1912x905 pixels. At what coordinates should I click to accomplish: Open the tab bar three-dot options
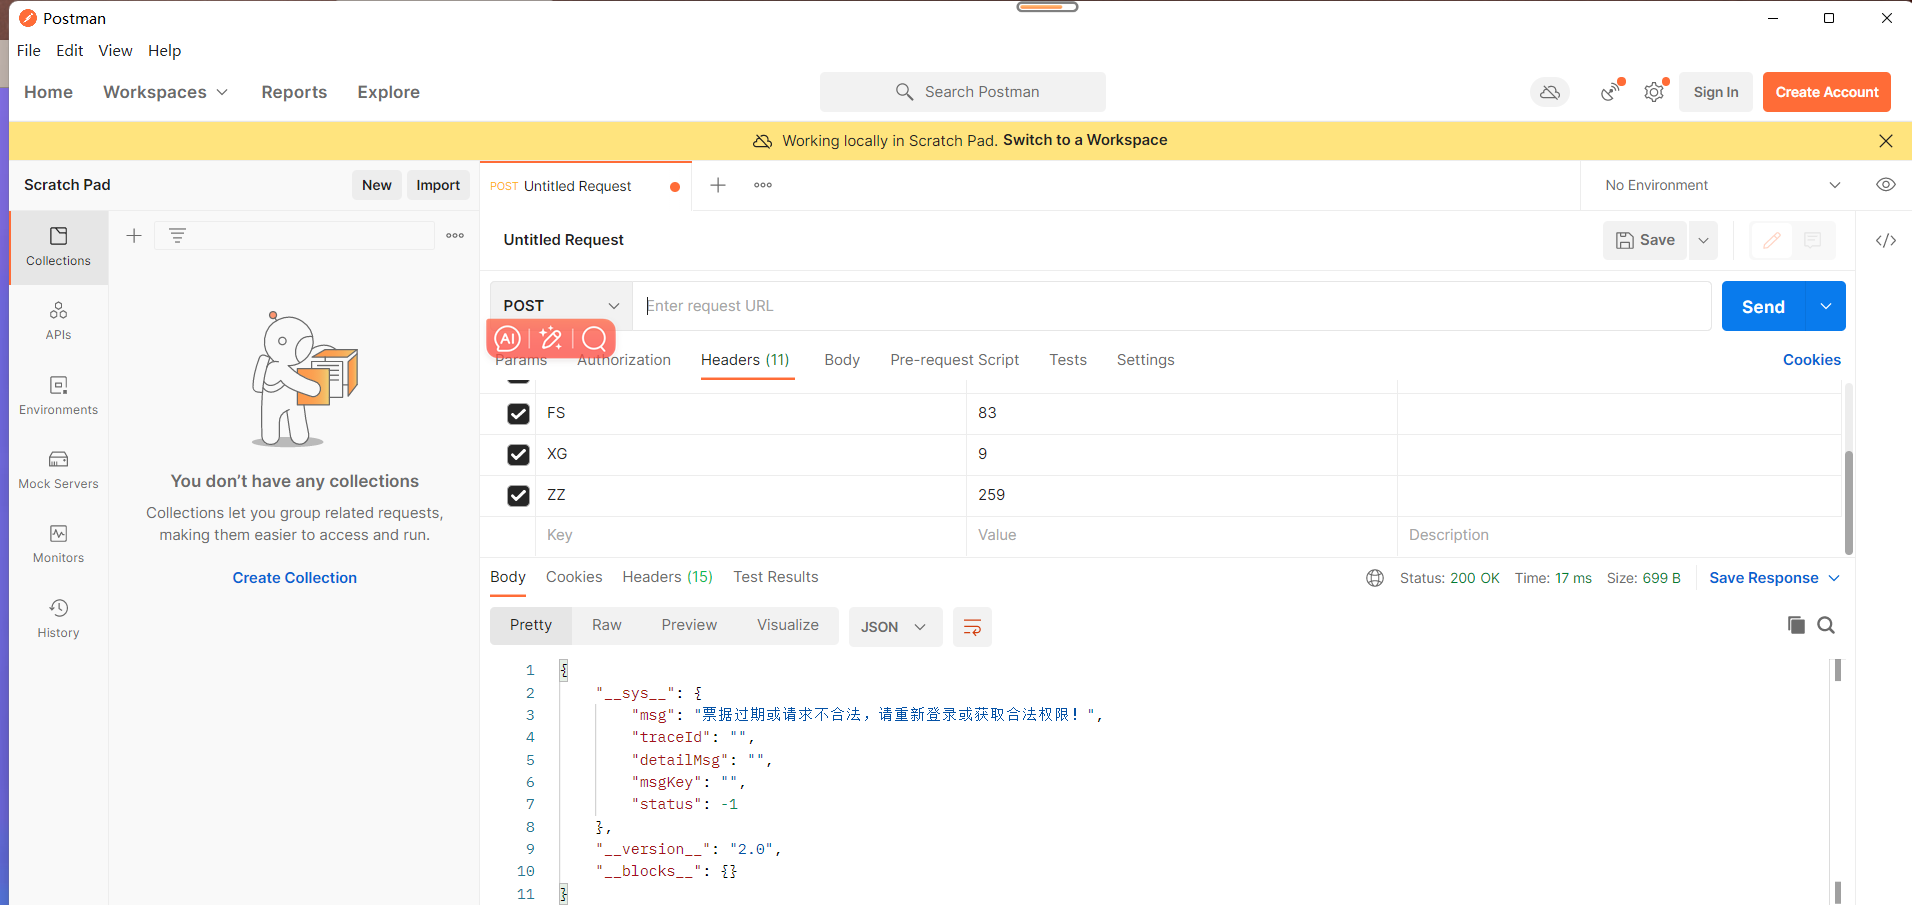[x=763, y=185]
